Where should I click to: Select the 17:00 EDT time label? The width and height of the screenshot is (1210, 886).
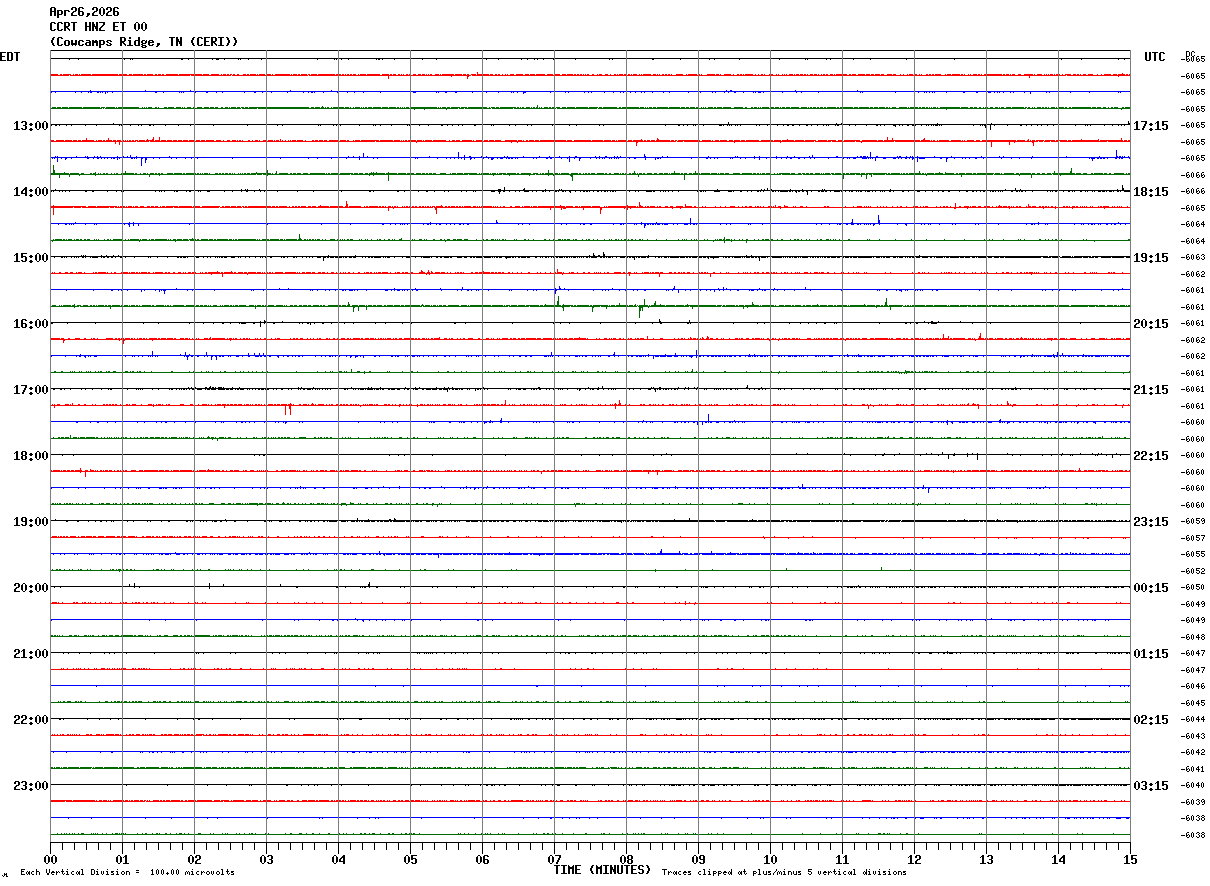tap(30, 389)
